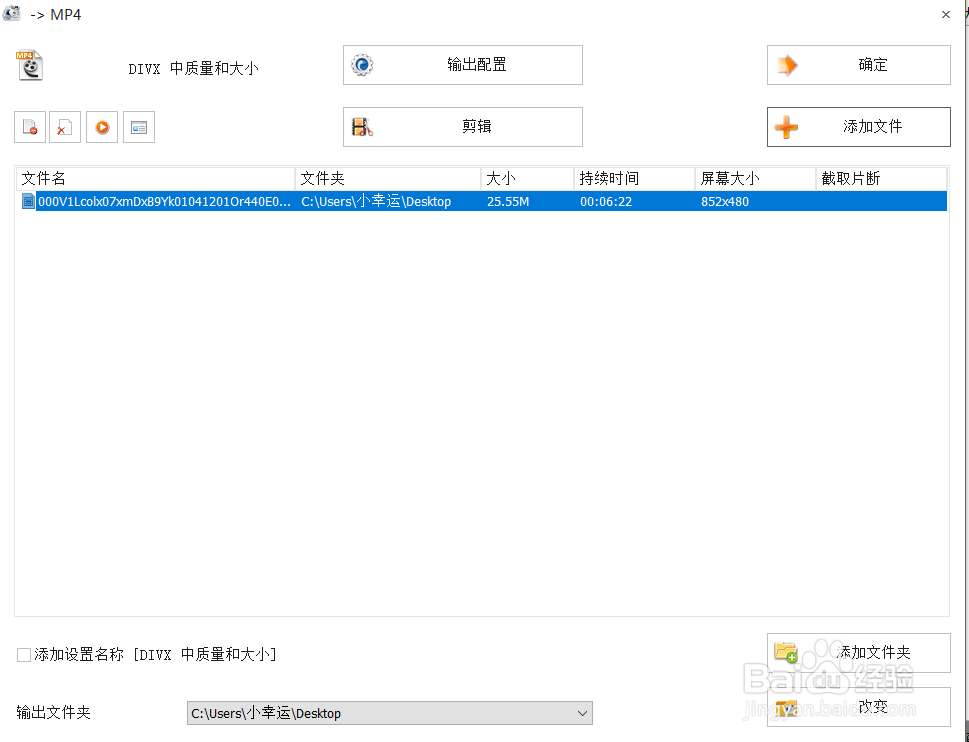Sort by the 截取片断 column header

click(881, 179)
